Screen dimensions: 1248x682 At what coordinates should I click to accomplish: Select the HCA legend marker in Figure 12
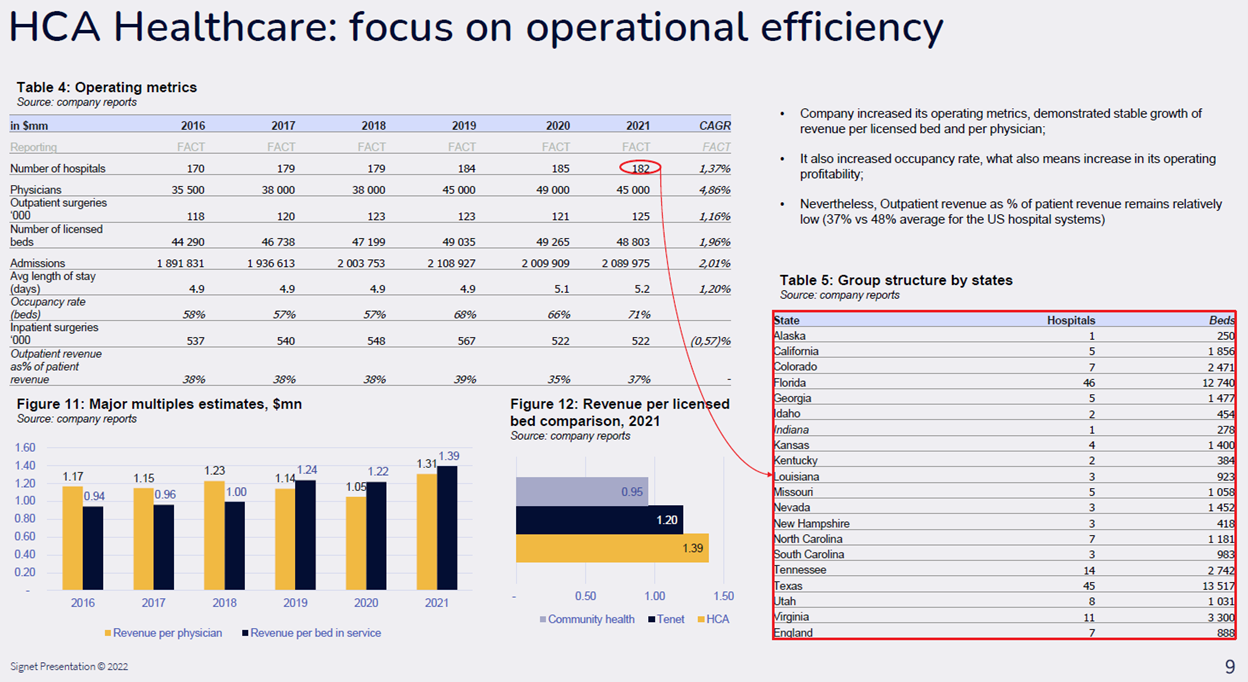click(699, 620)
